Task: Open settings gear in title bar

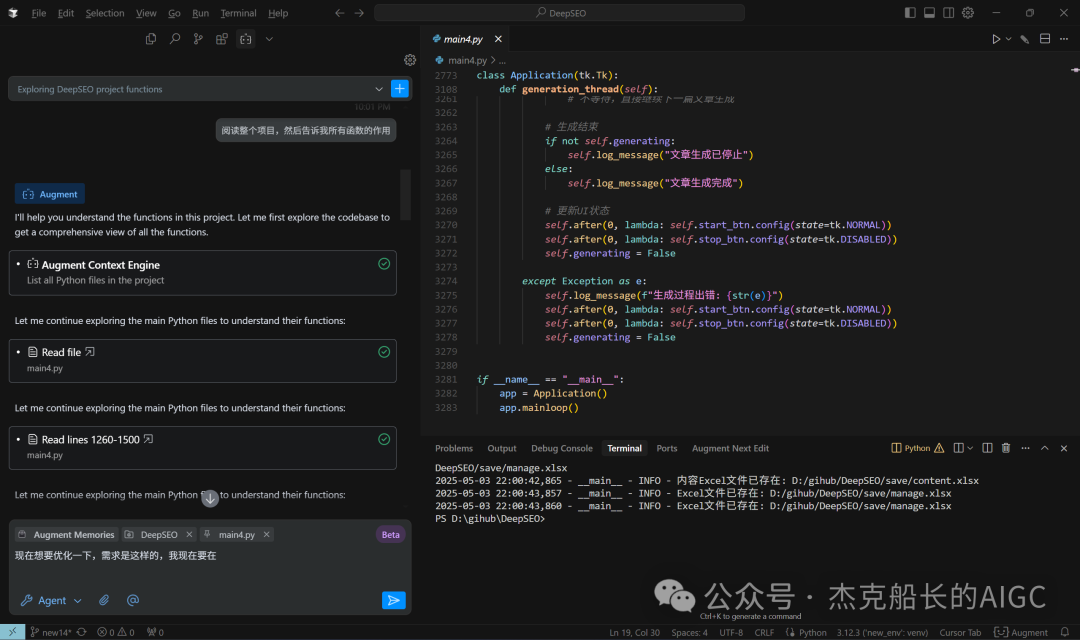Action: [968, 12]
